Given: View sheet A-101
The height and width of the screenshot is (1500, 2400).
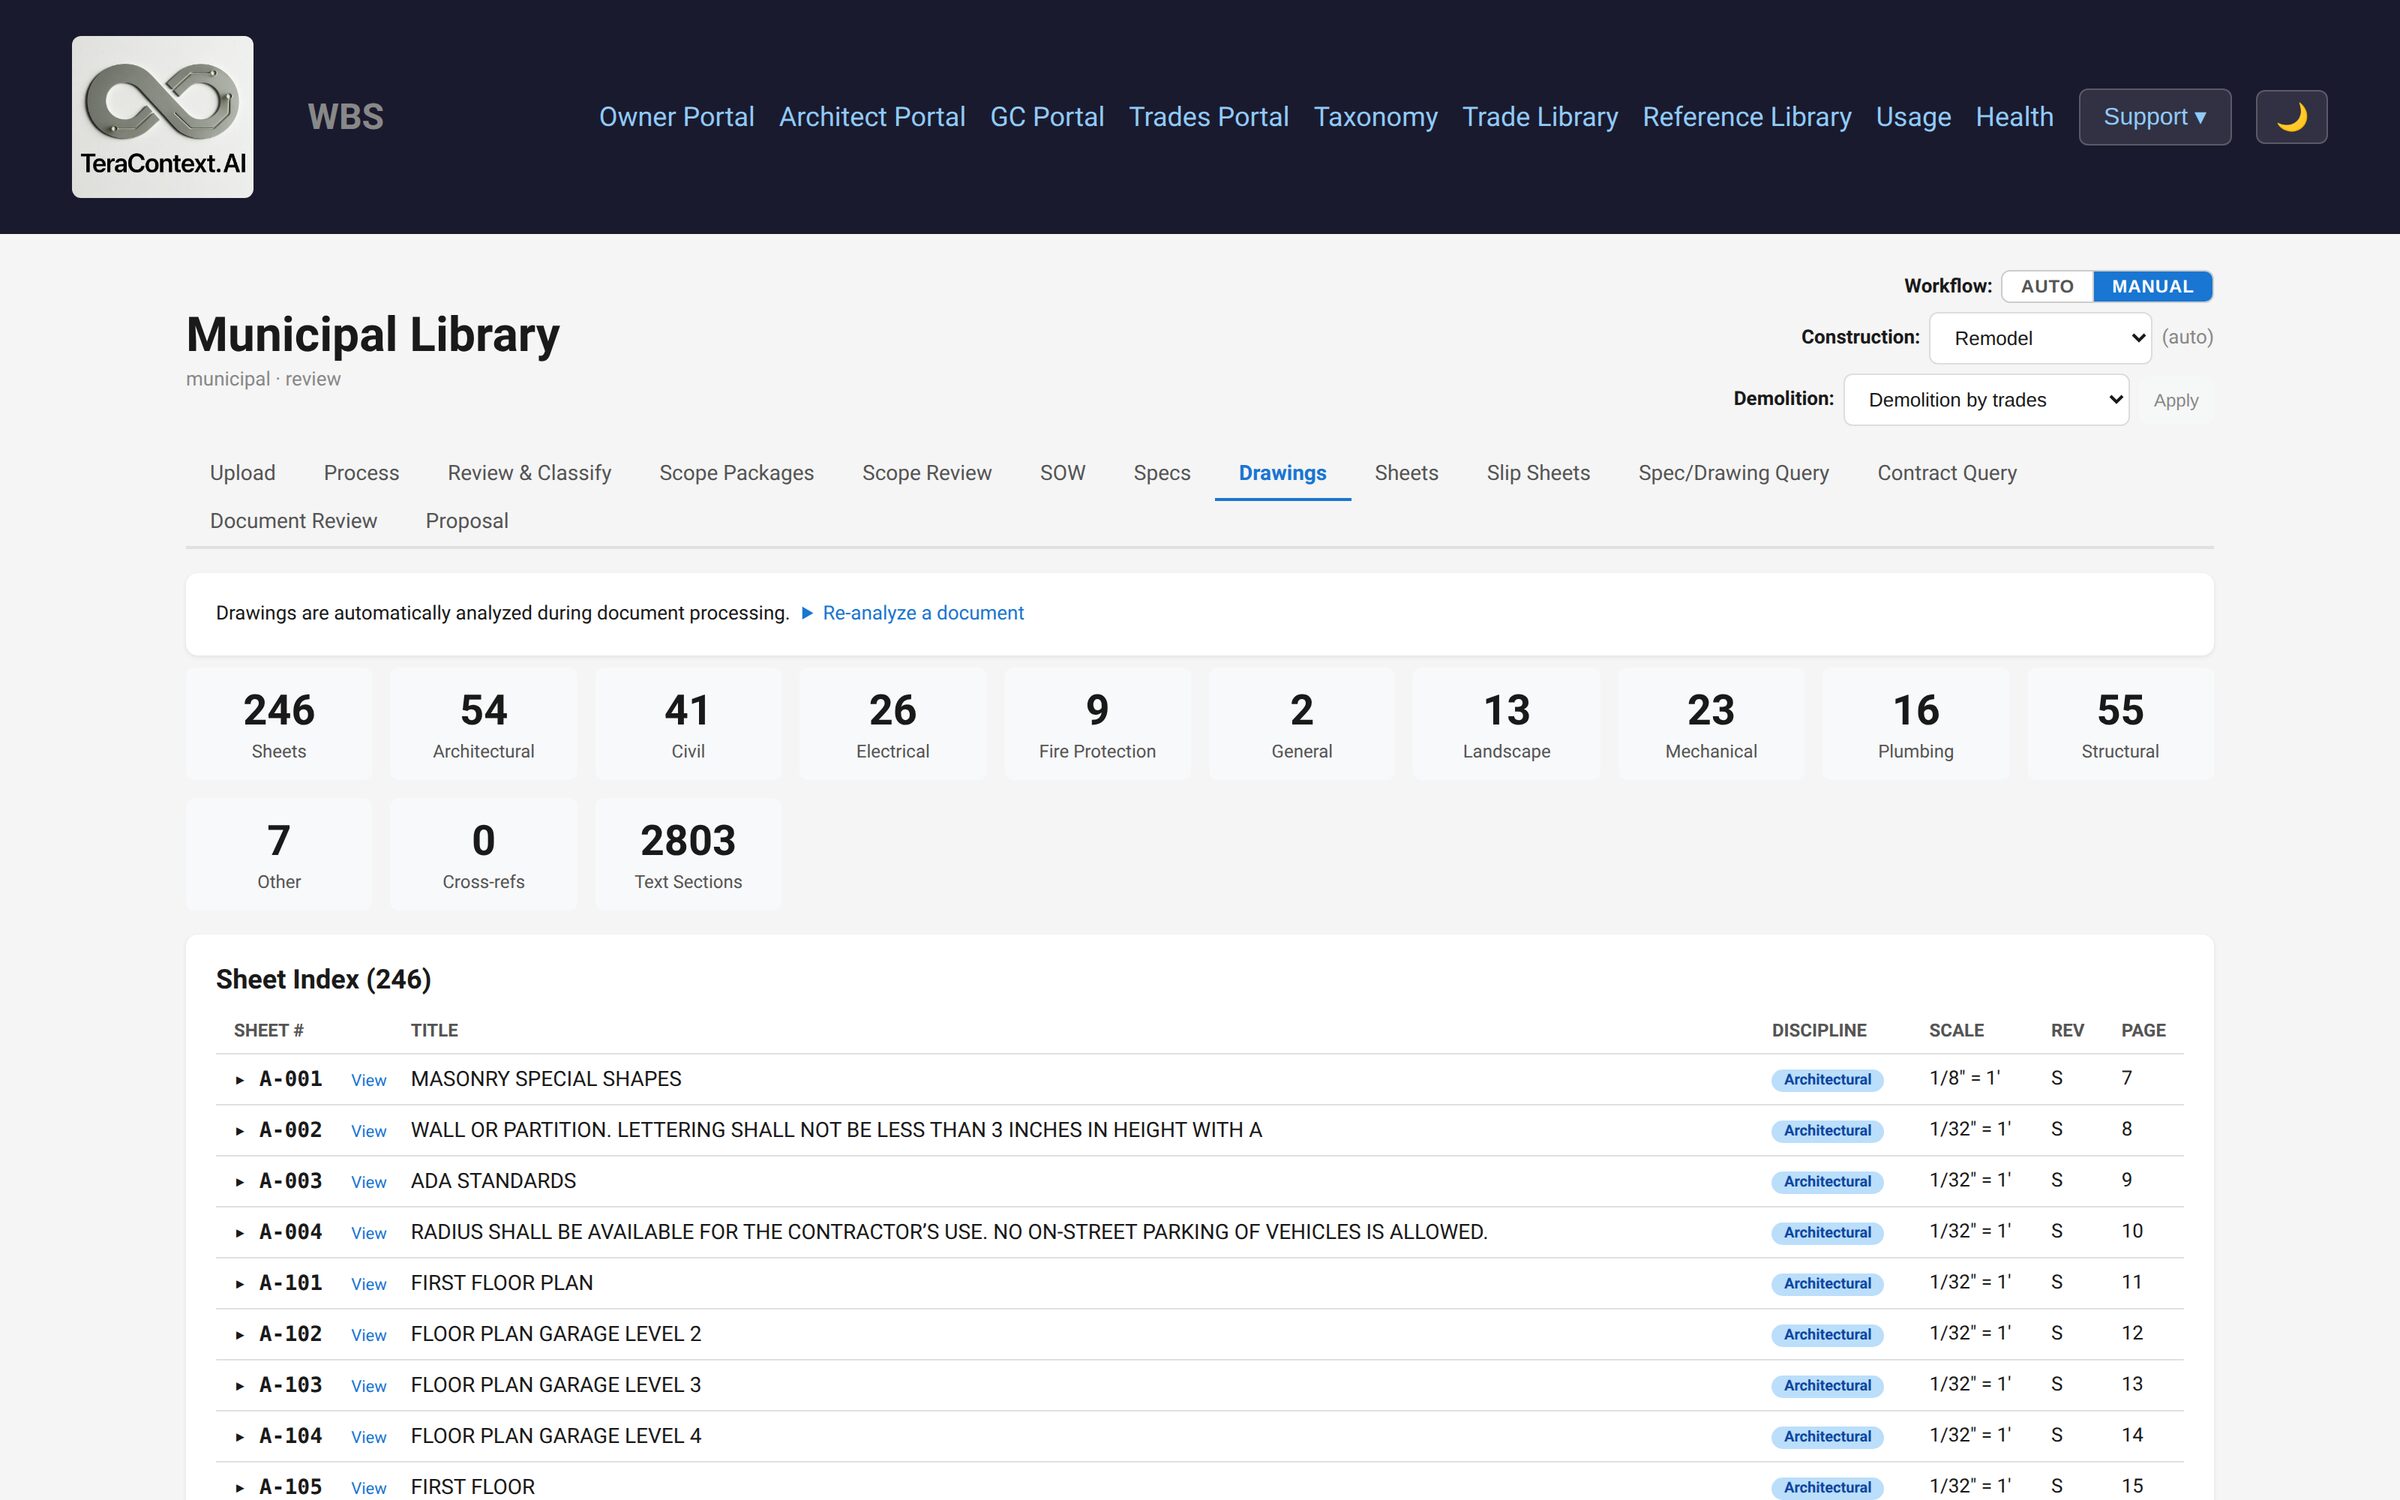Looking at the screenshot, I should click(368, 1284).
